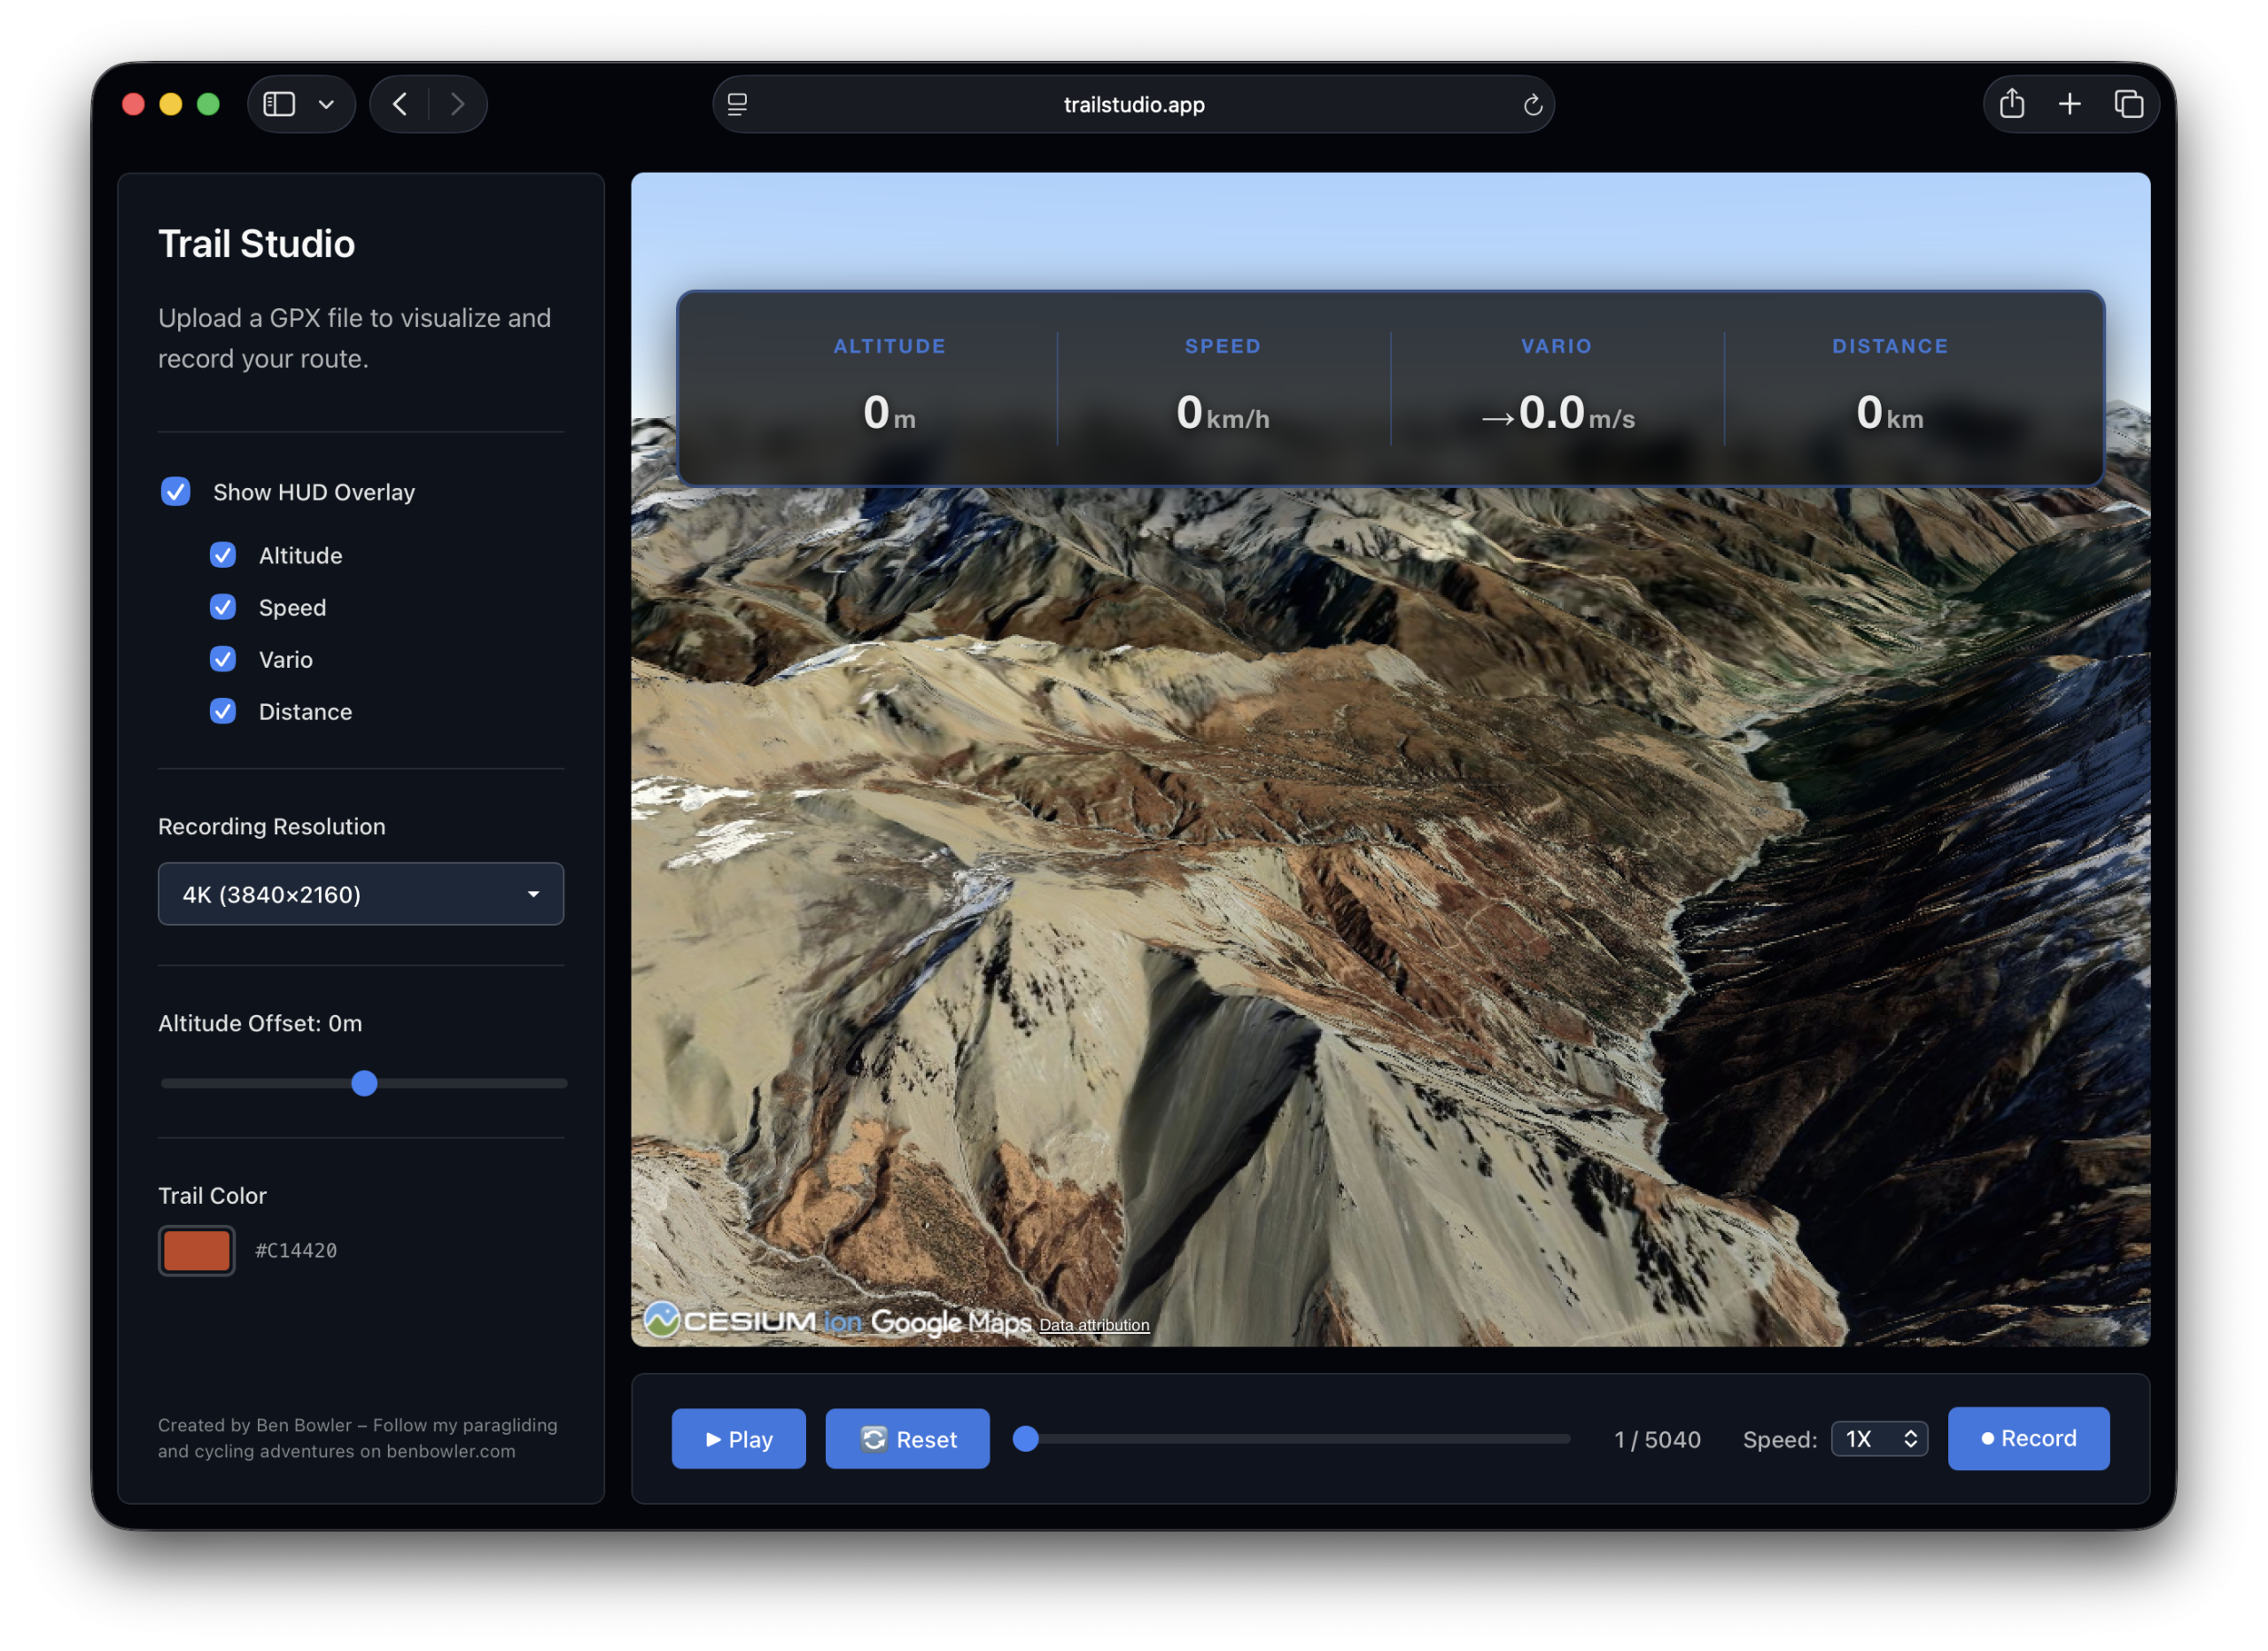The height and width of the screenshot is (1651, 2268).
Task: Open the Share icon in toolbar
Action: (2012, 104)
